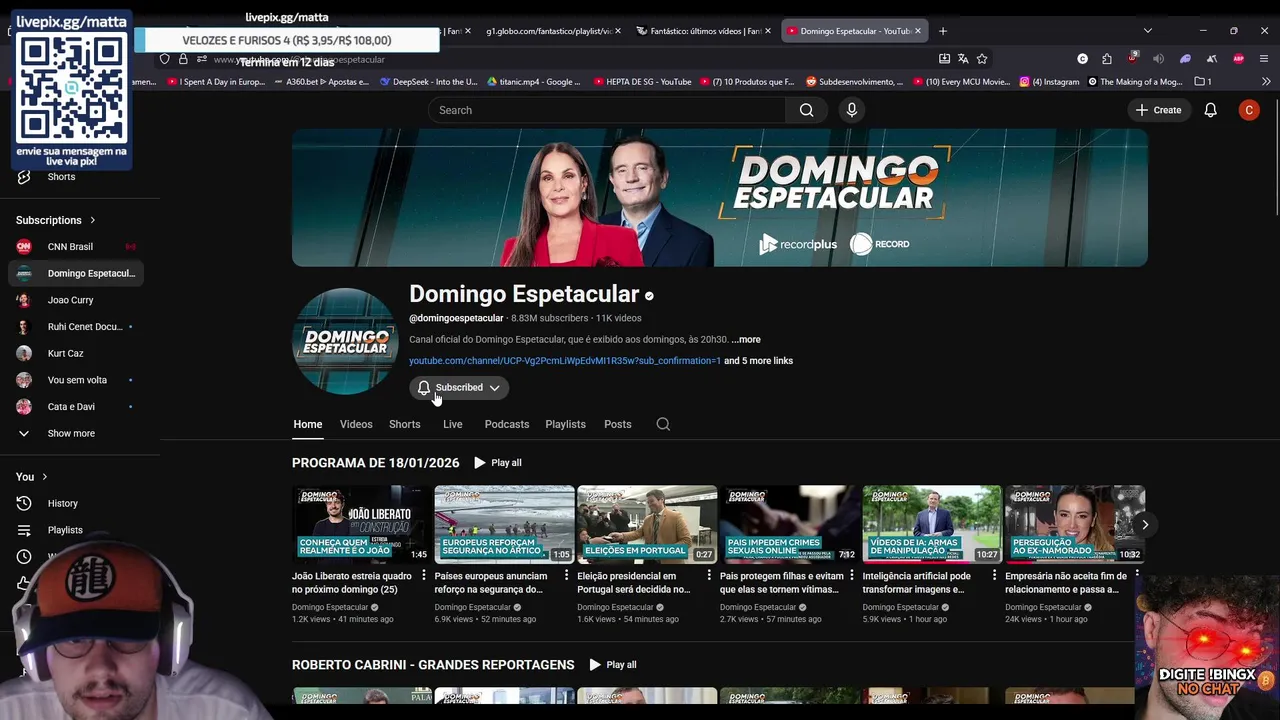This screenshot has width=1280, height=720.
Task: Open The Making of a Mog bookmark
Action: tap(1135, 82)
